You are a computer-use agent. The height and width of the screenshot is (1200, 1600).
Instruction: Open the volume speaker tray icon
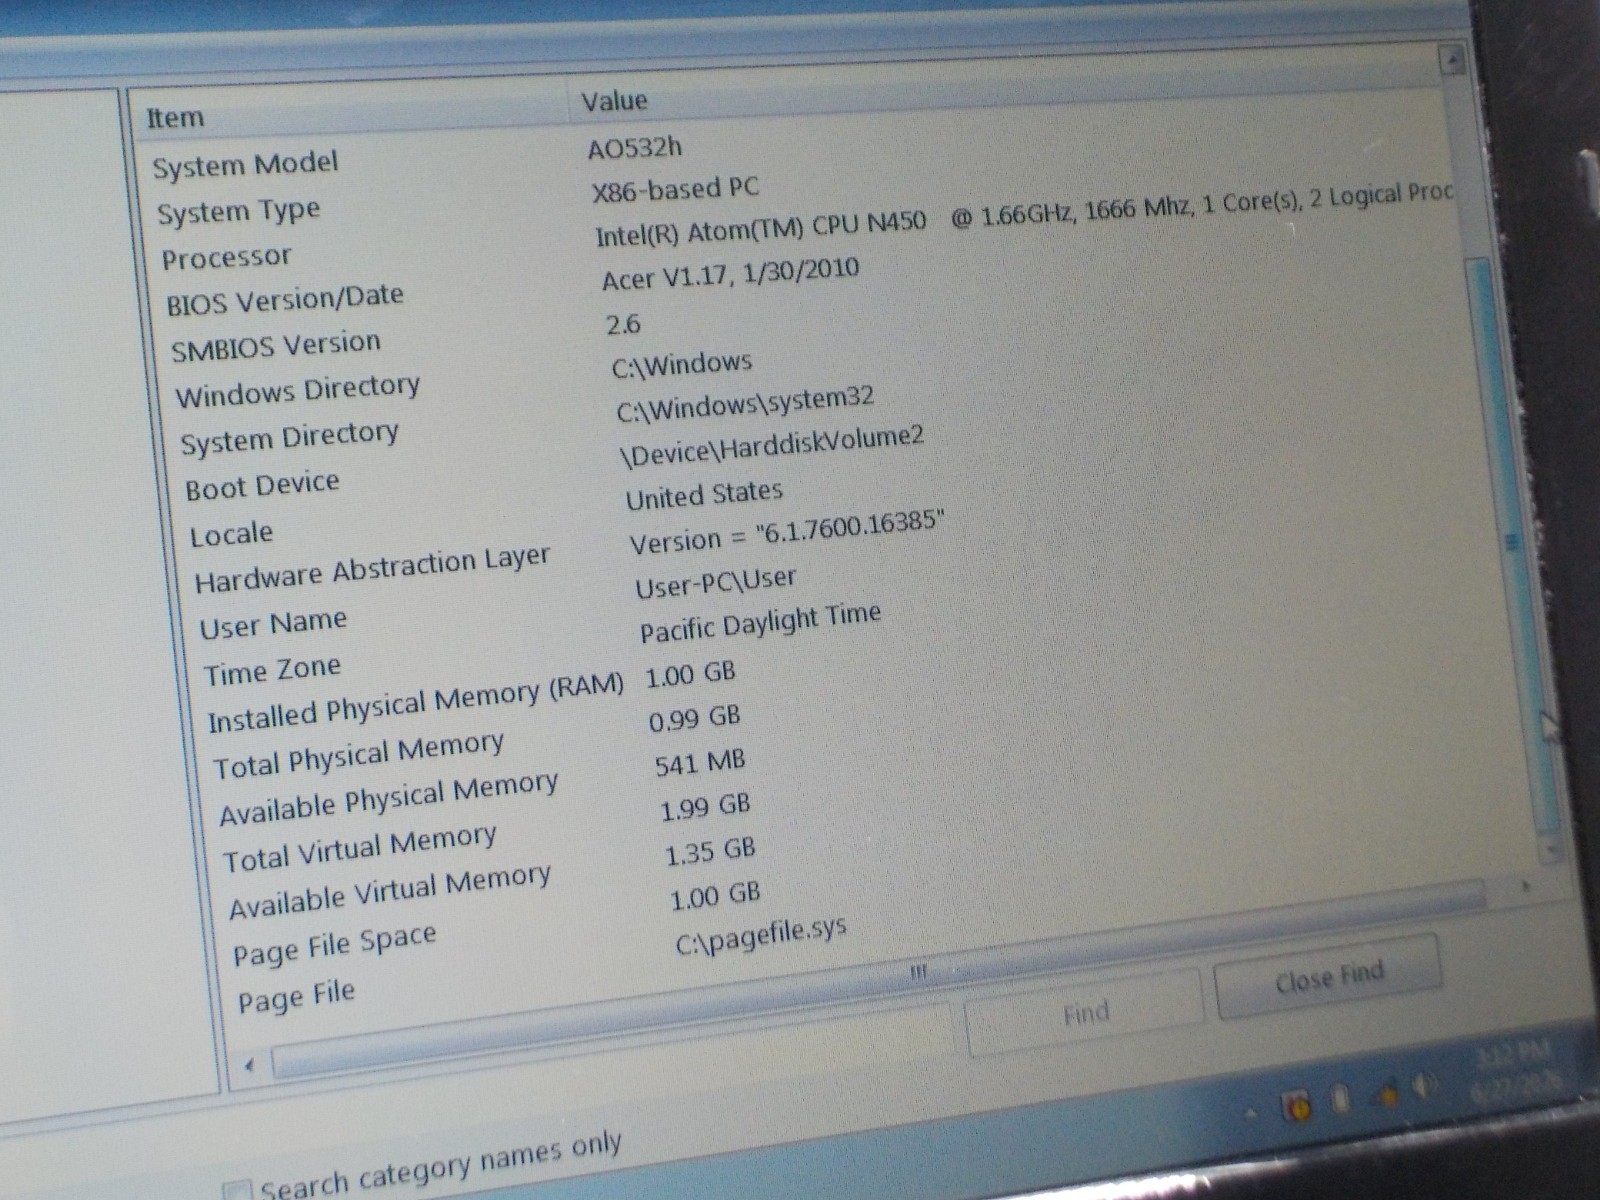pos(1427,1086)
